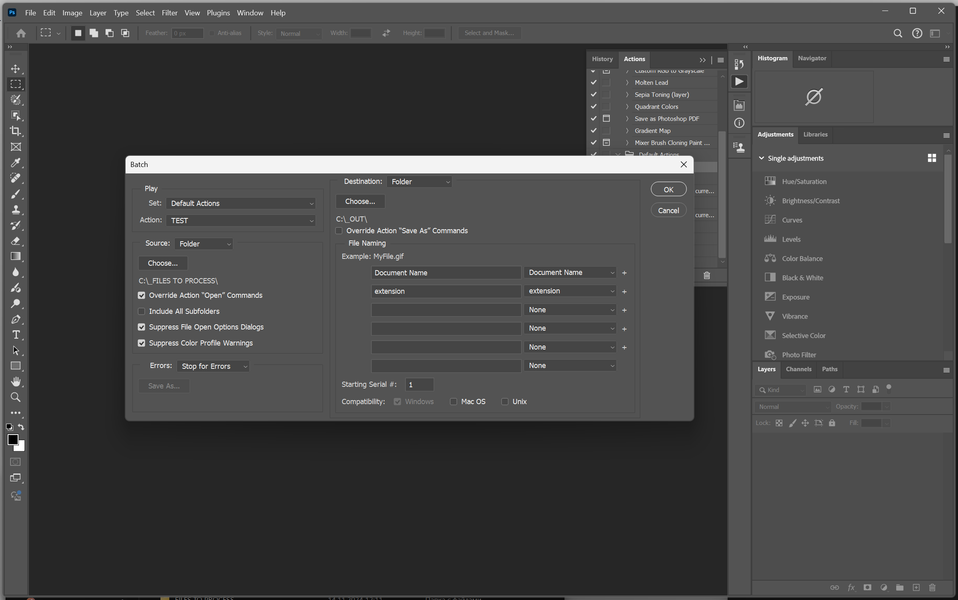Select the Move tool
The height and width of the screenshot is (600, 958).
(16, 69)
